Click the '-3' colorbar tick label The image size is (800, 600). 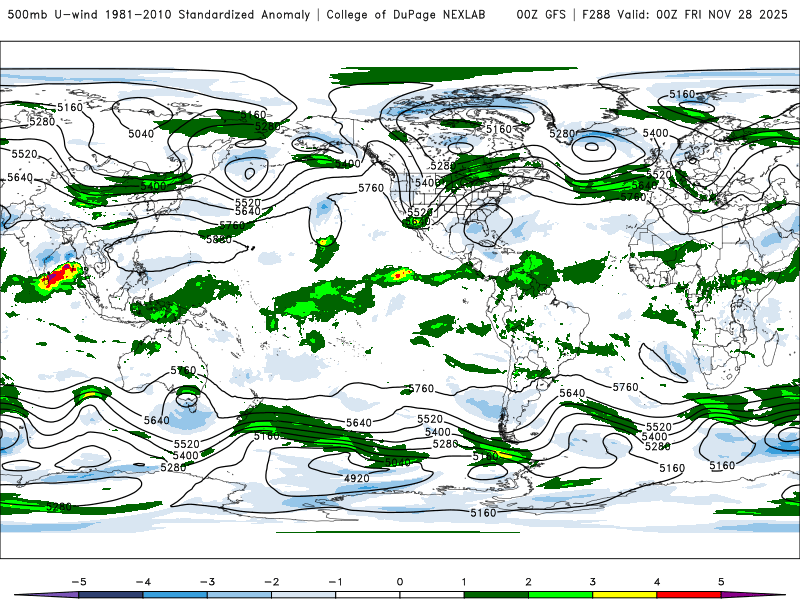[x=207, y=582]
